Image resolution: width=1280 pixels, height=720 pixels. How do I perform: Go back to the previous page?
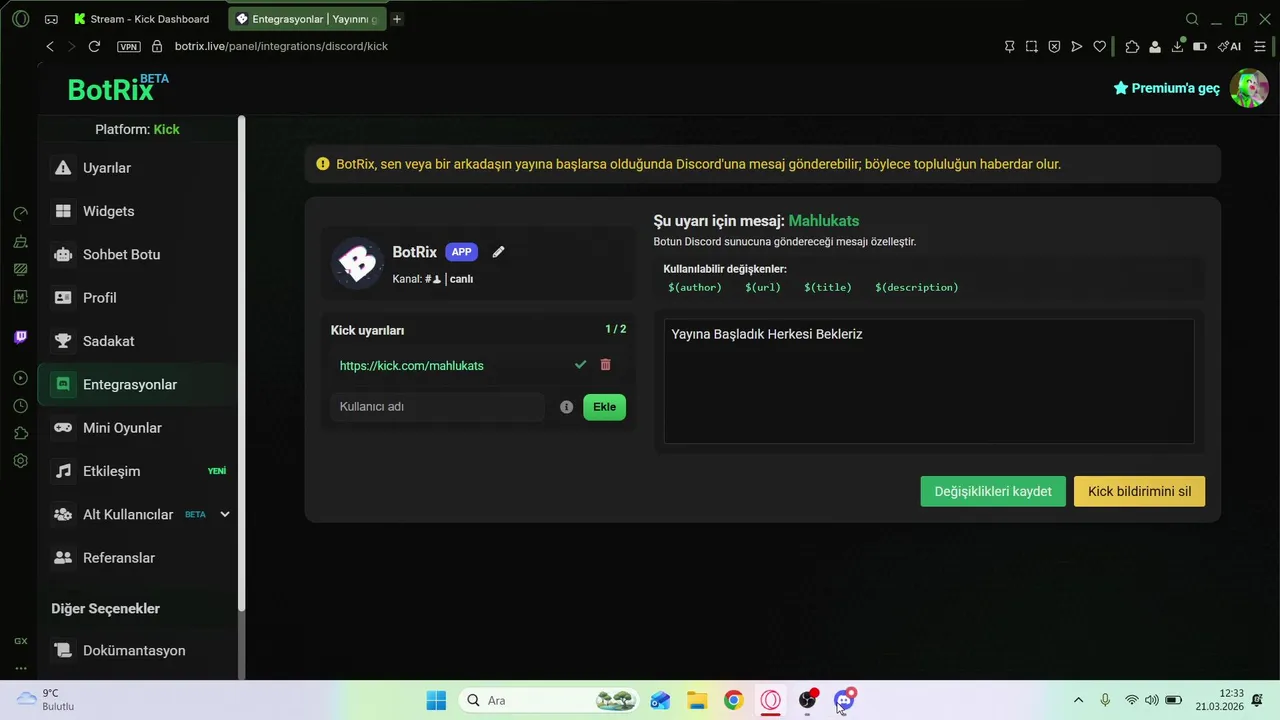coord(50,46)
